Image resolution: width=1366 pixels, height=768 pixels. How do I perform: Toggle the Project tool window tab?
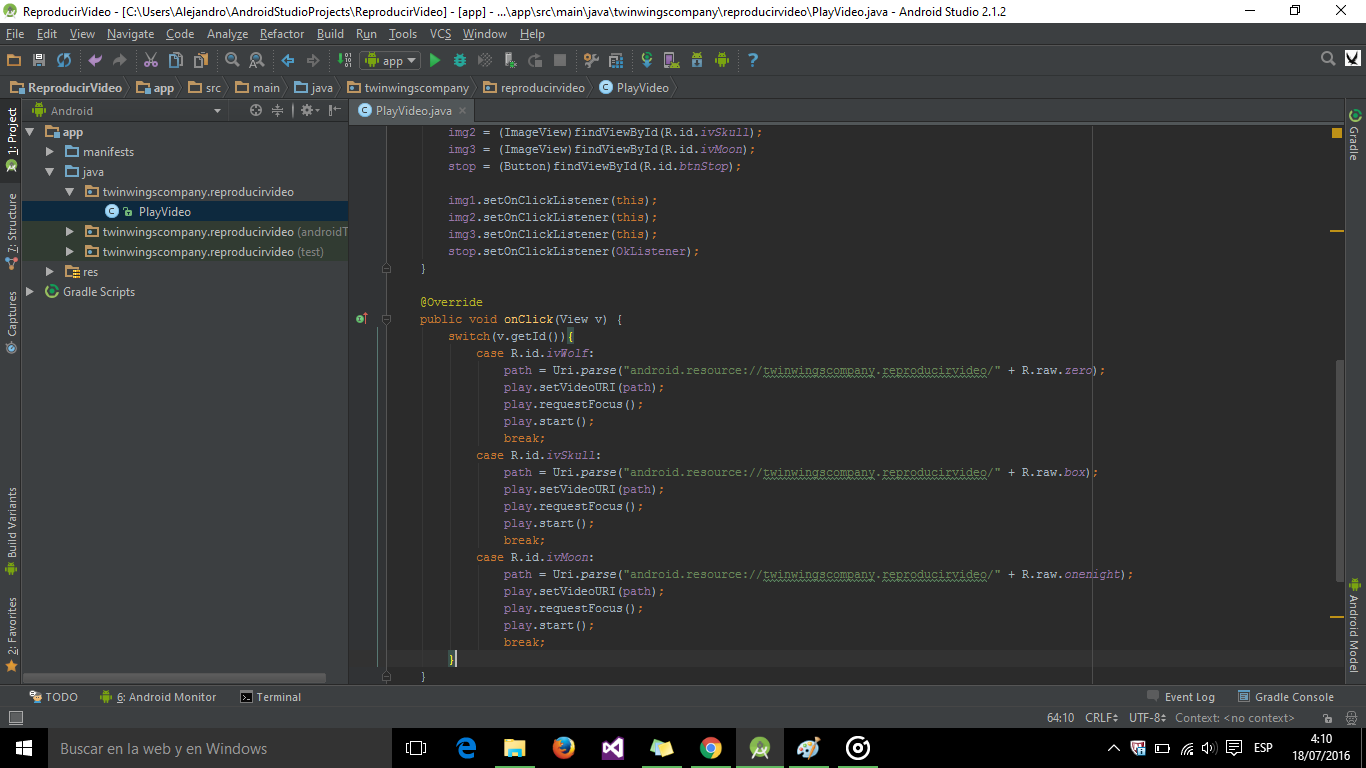click(11, 138)
